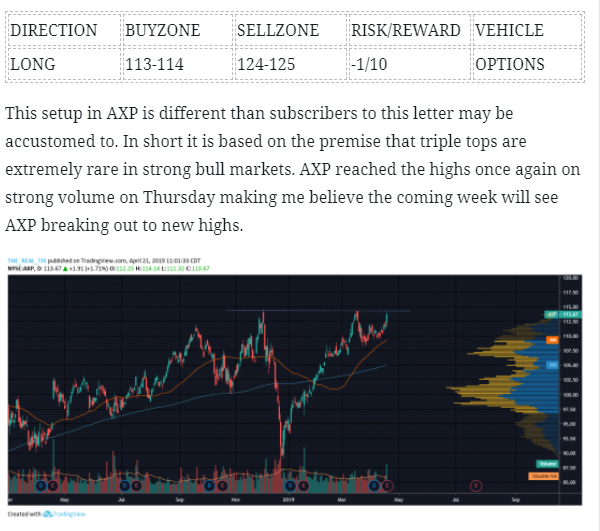Click the earnings marker under the latest candle

pos(388,486)
